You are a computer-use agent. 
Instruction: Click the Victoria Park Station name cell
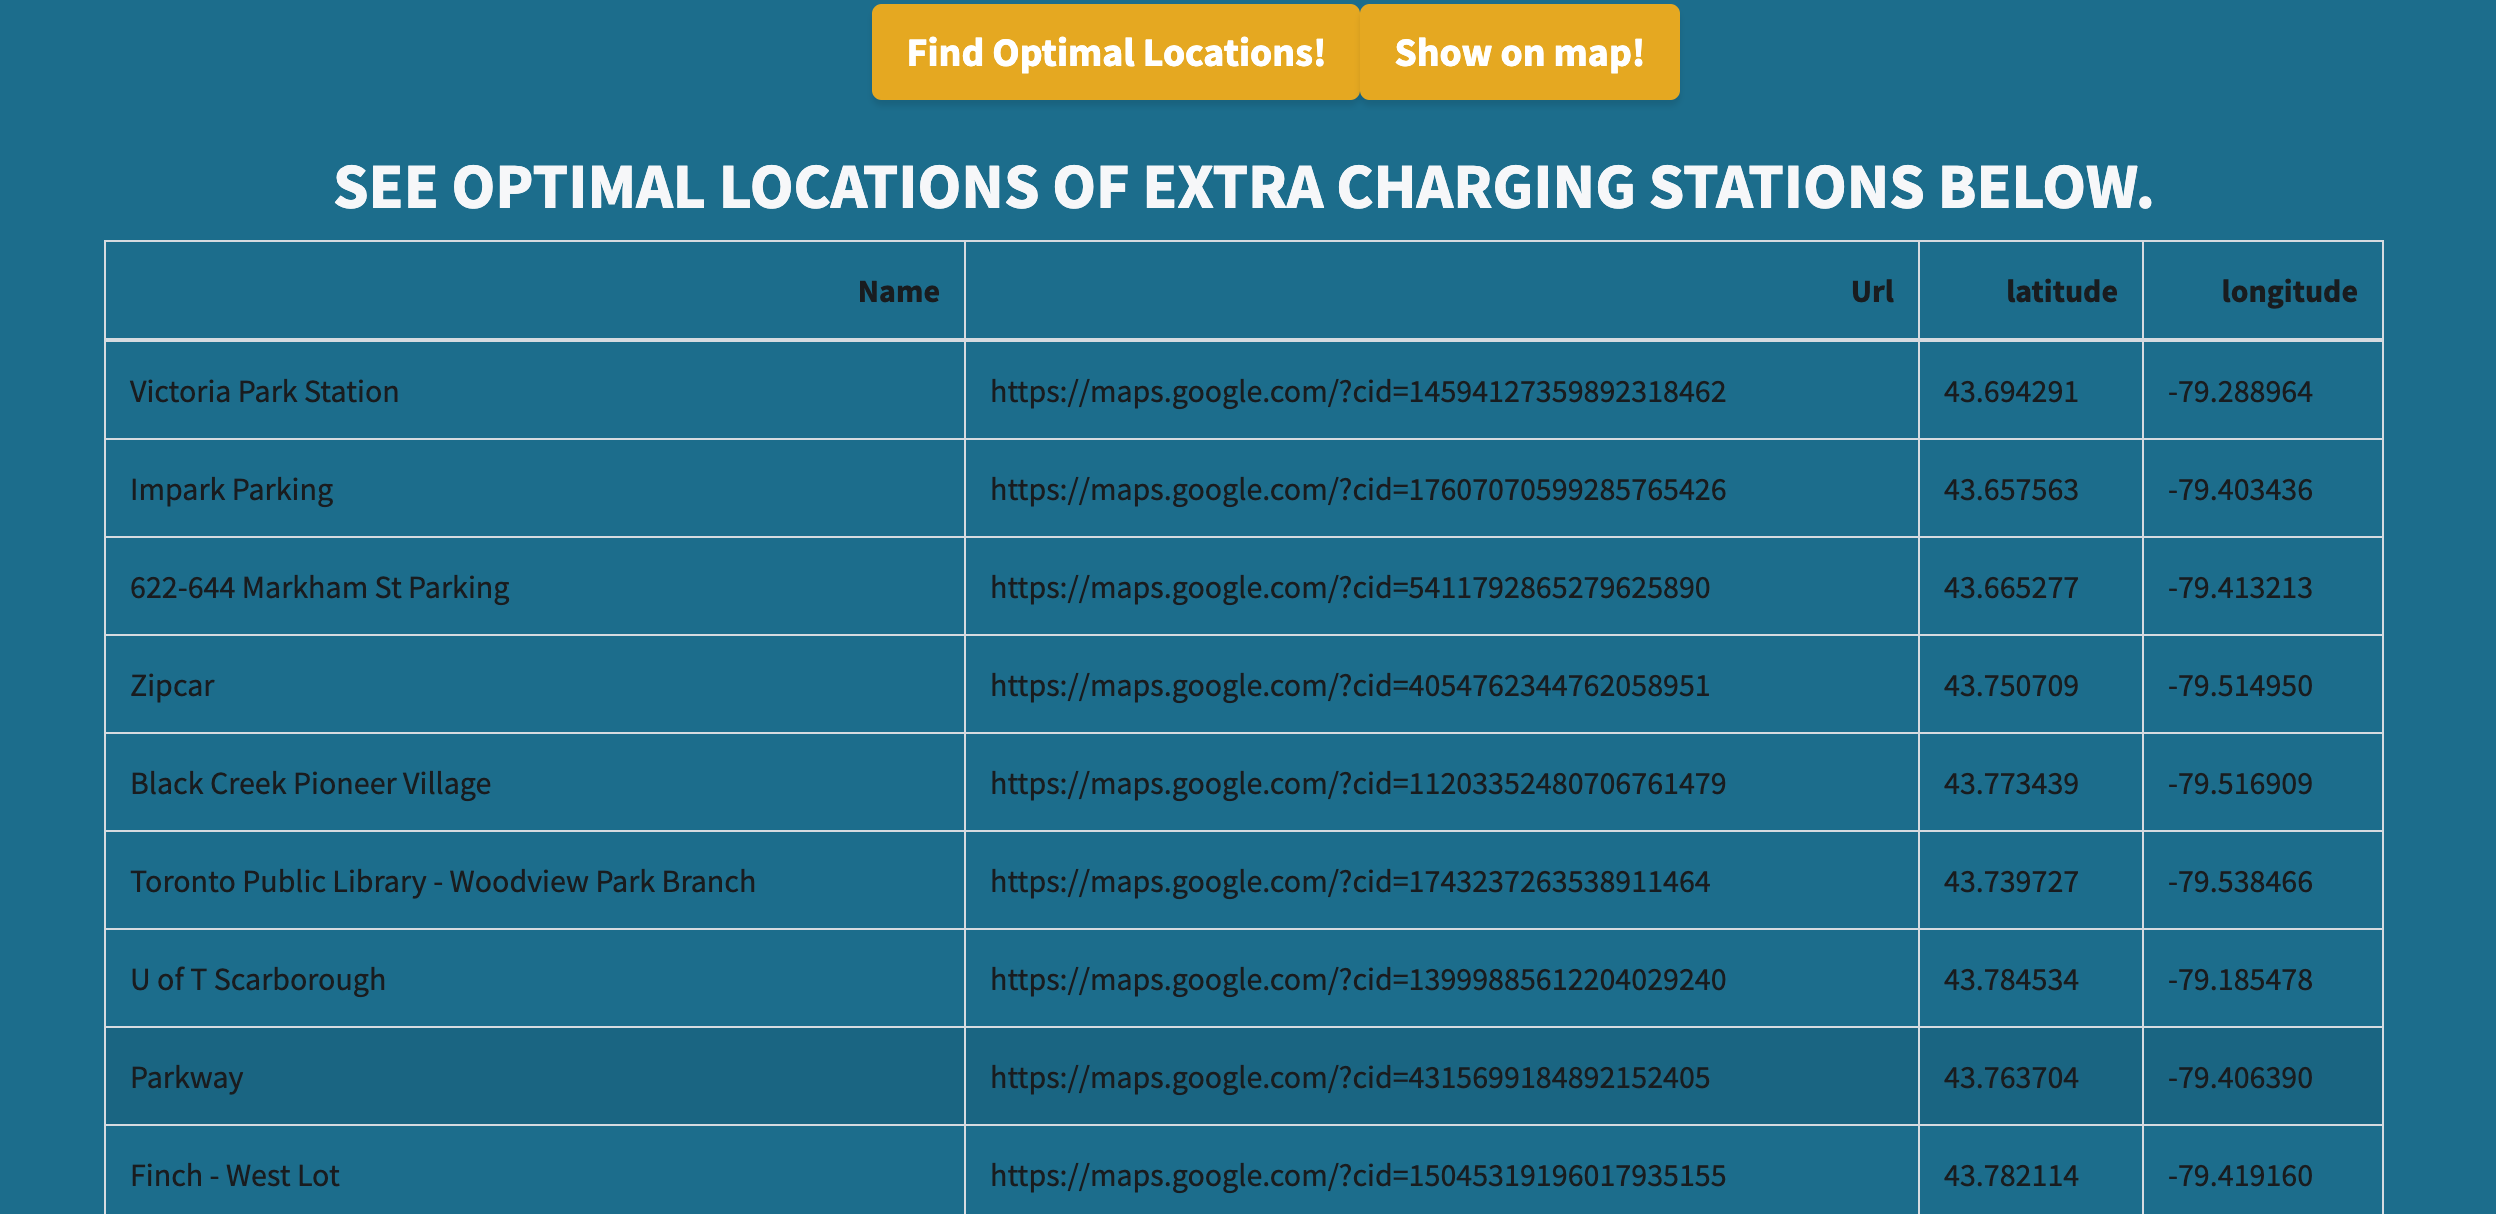tap(535, 391)
